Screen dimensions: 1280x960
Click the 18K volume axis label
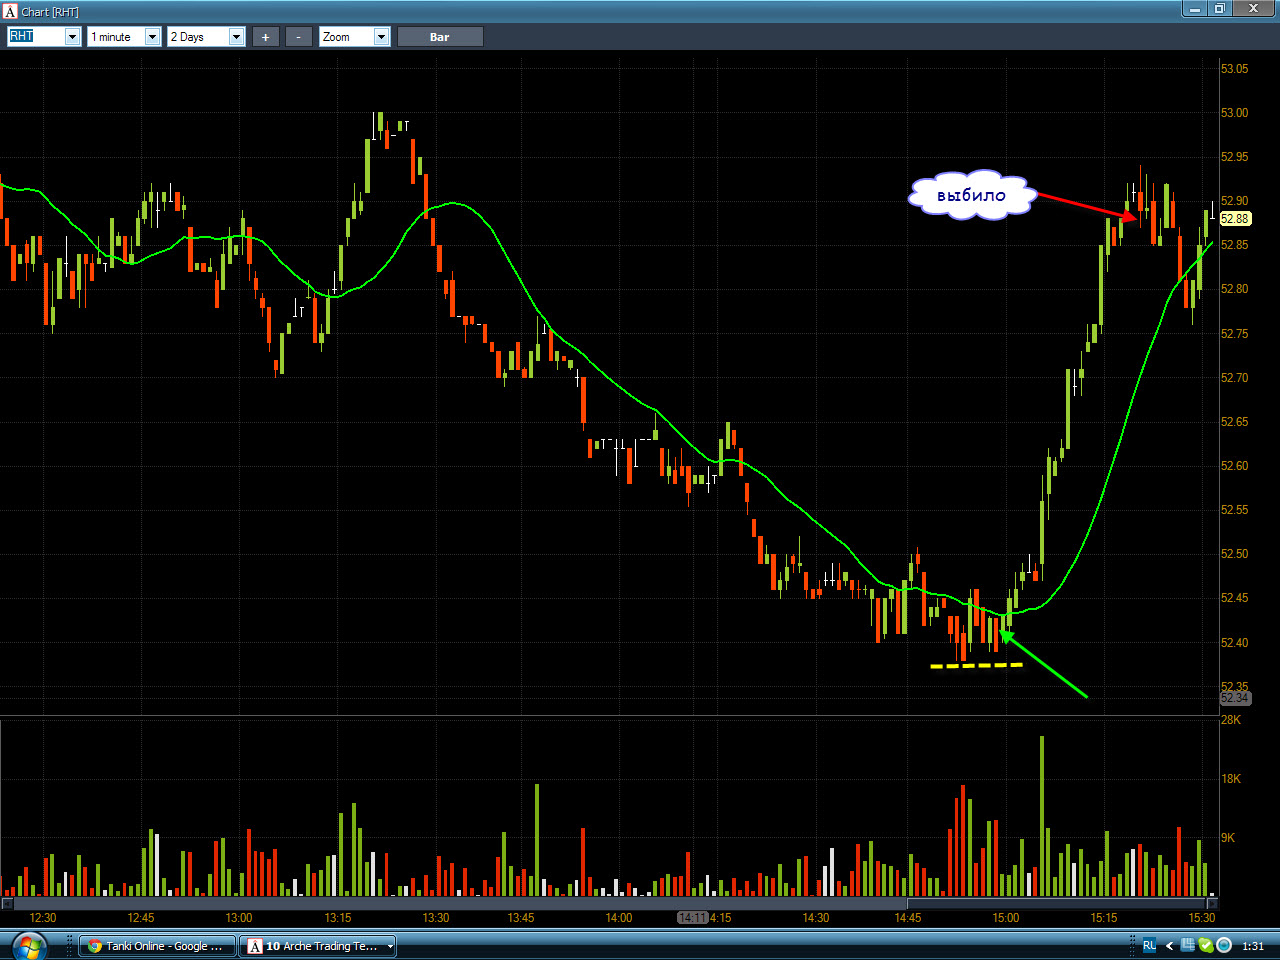pos(1231,779)
